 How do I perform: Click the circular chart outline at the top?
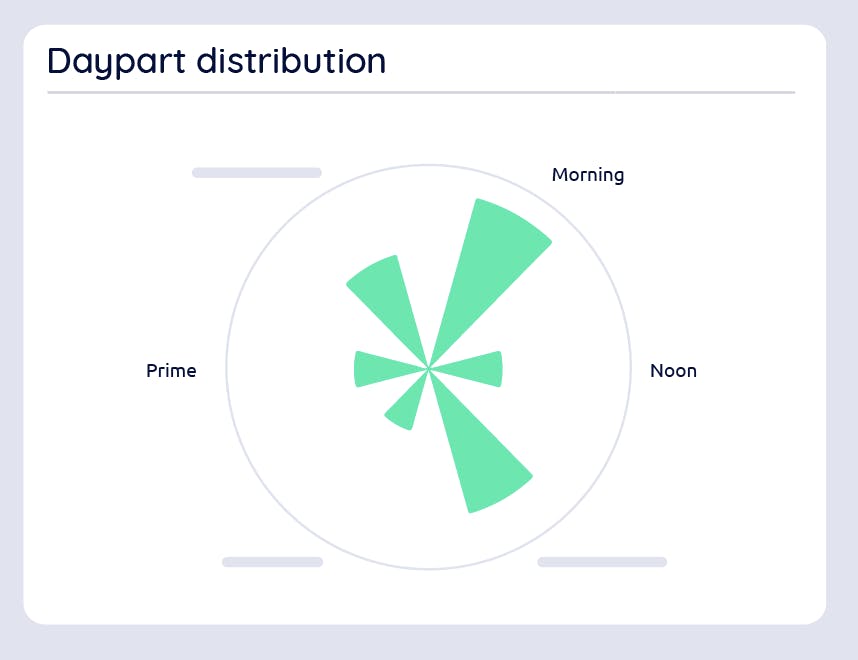tap(429, 165)
